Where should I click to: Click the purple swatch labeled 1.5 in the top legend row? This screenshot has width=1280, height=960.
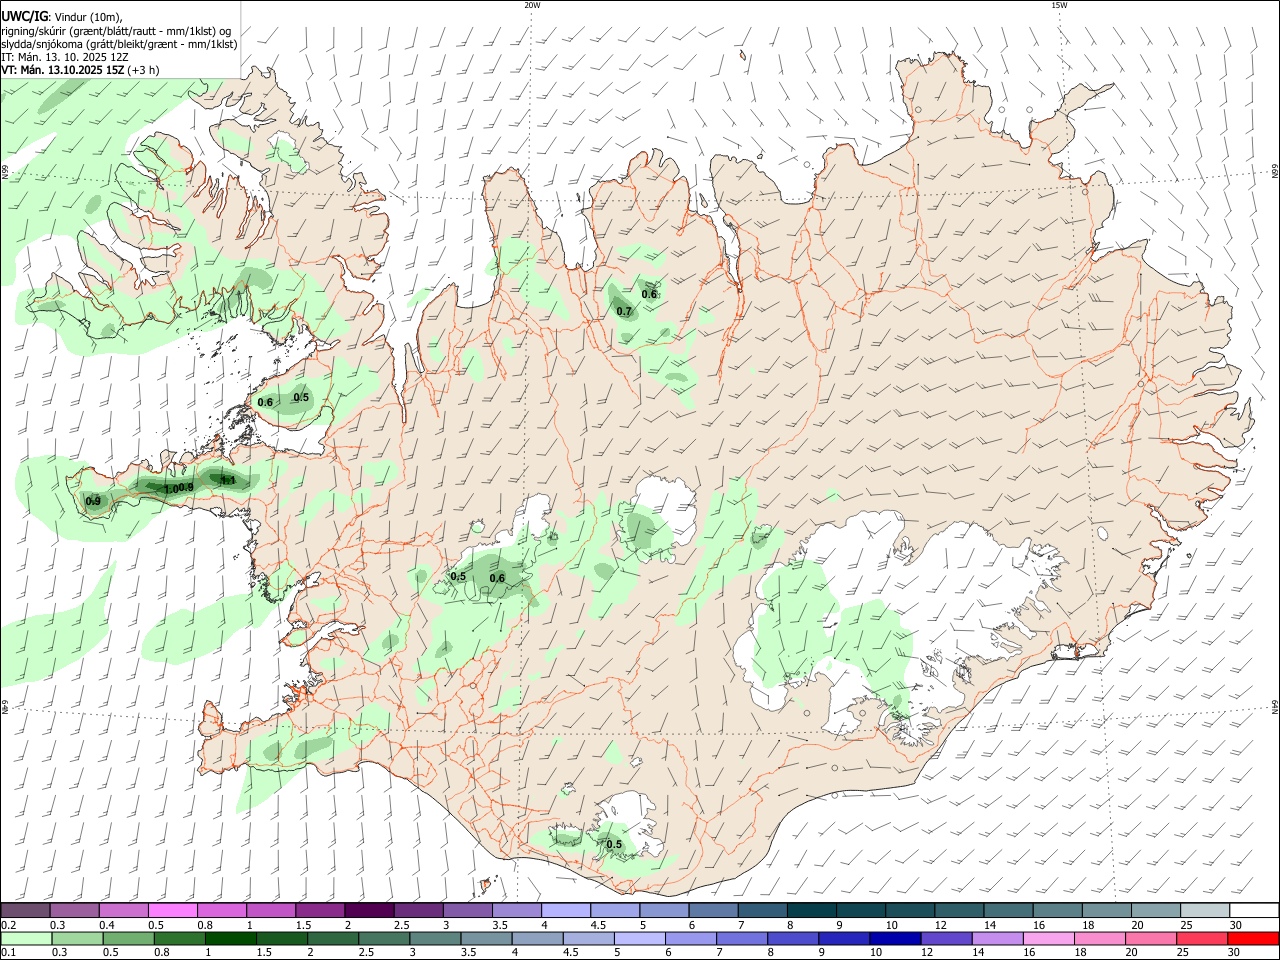pyautogui.click(x=319, y=911)
